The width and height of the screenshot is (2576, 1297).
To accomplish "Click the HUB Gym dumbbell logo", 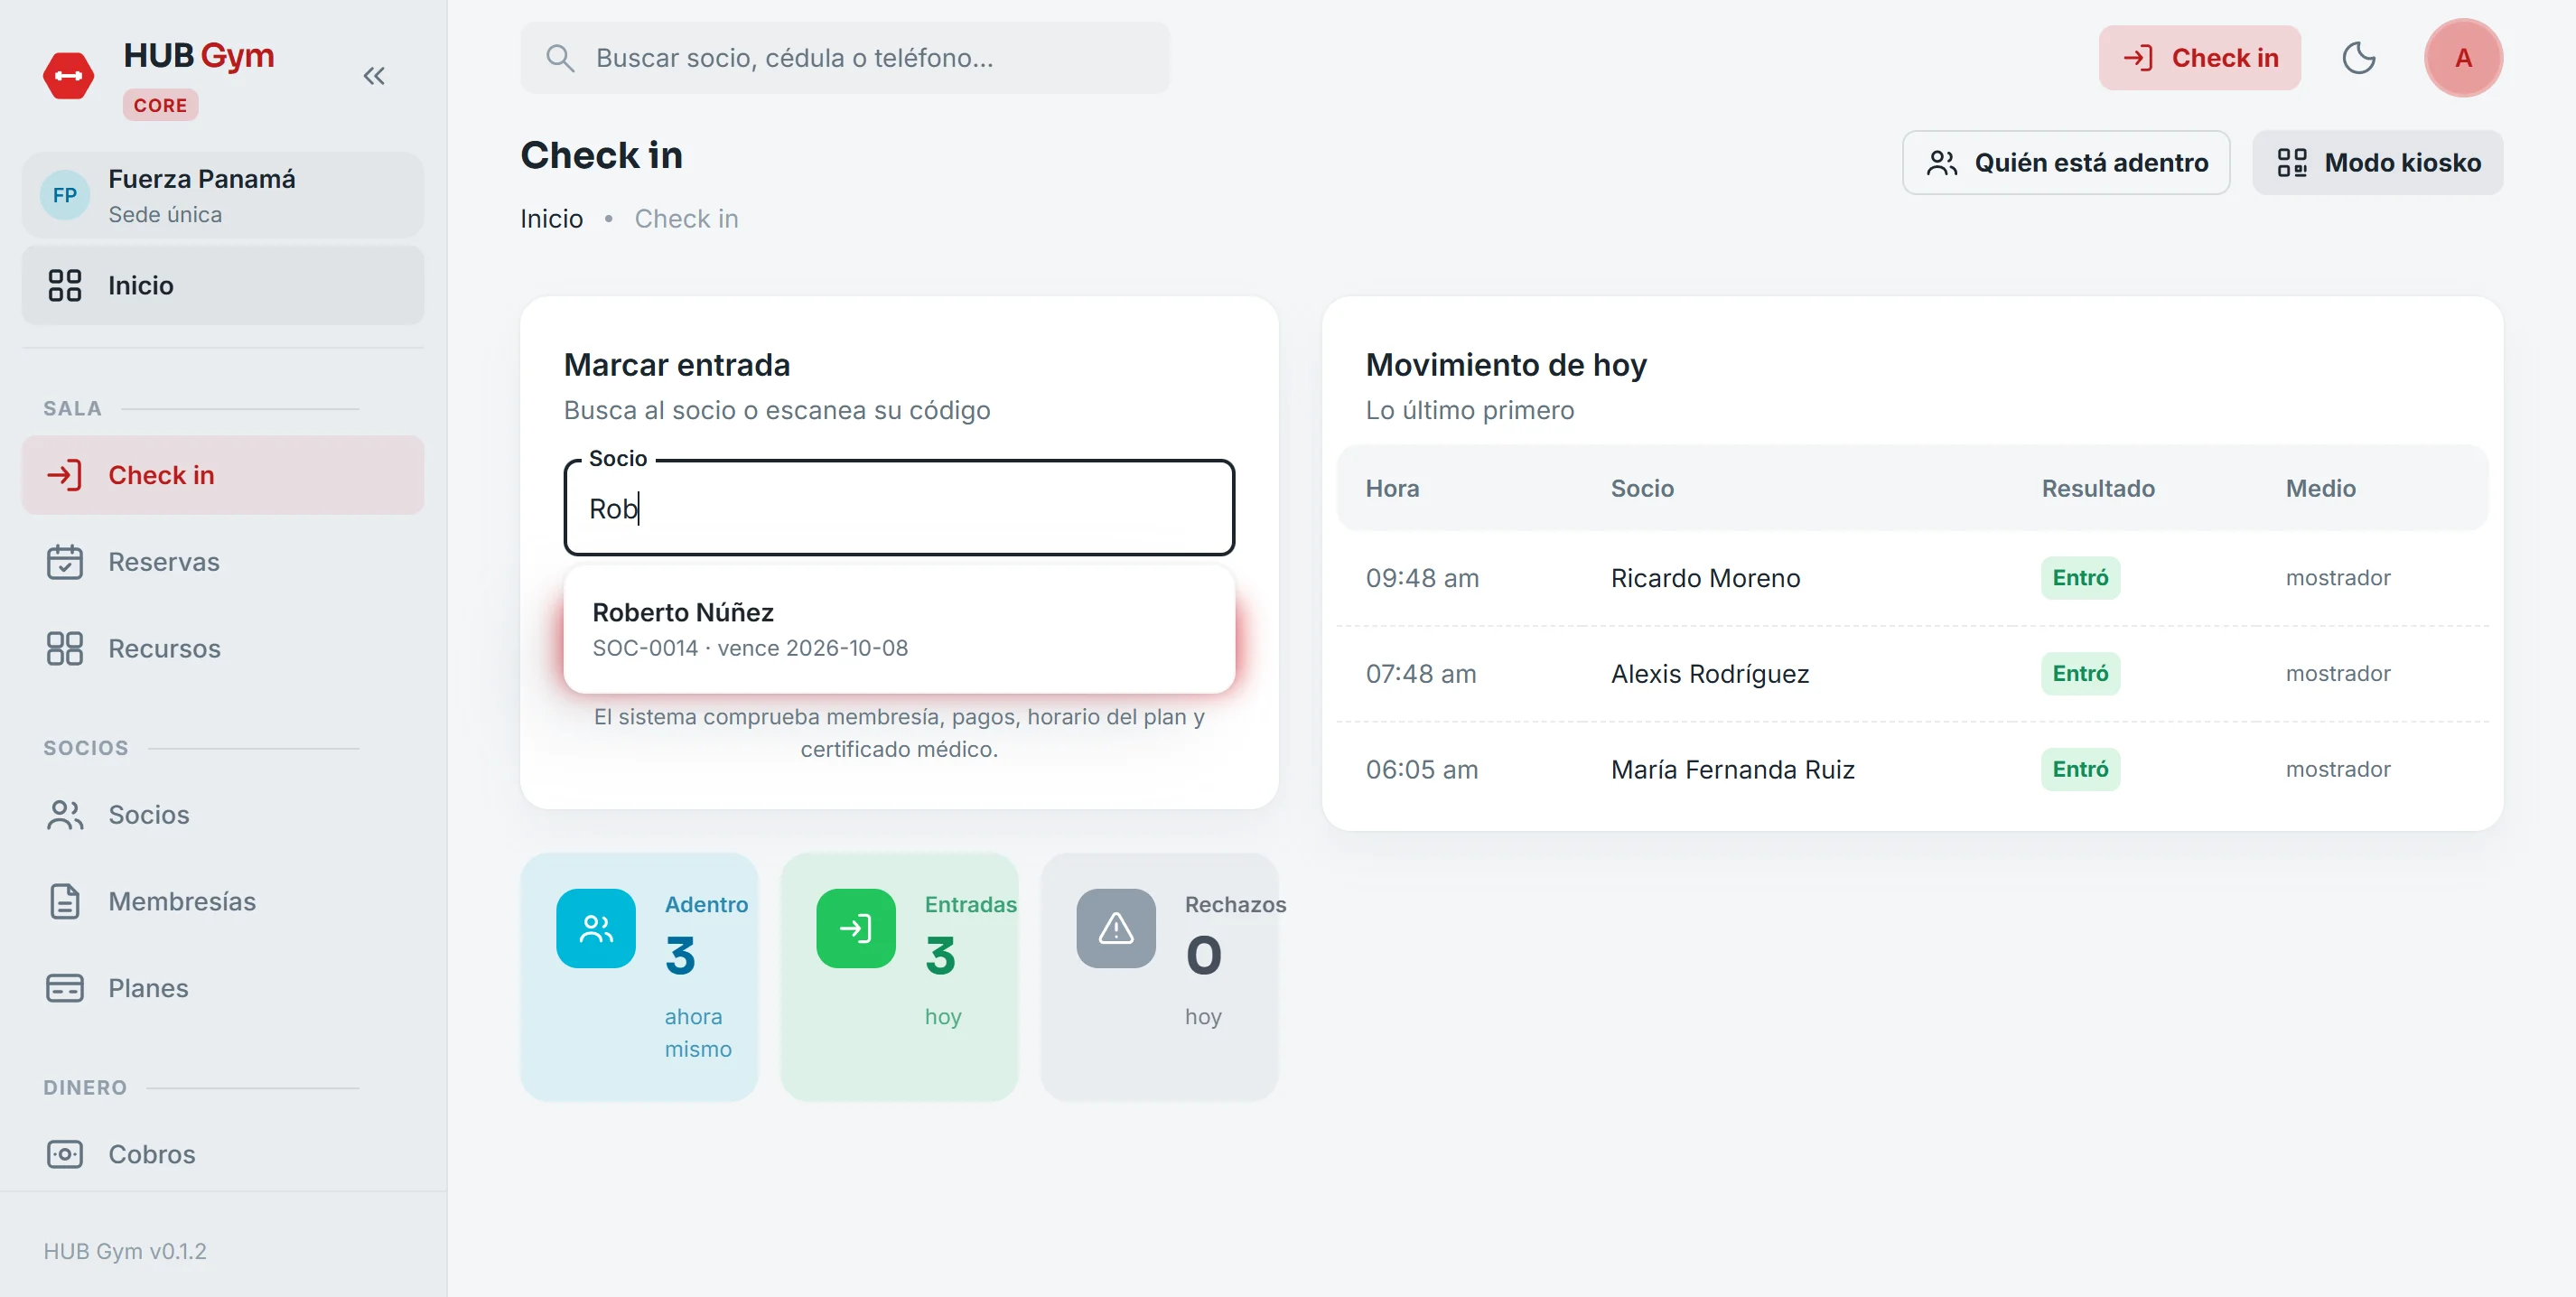I will (69, 76).
